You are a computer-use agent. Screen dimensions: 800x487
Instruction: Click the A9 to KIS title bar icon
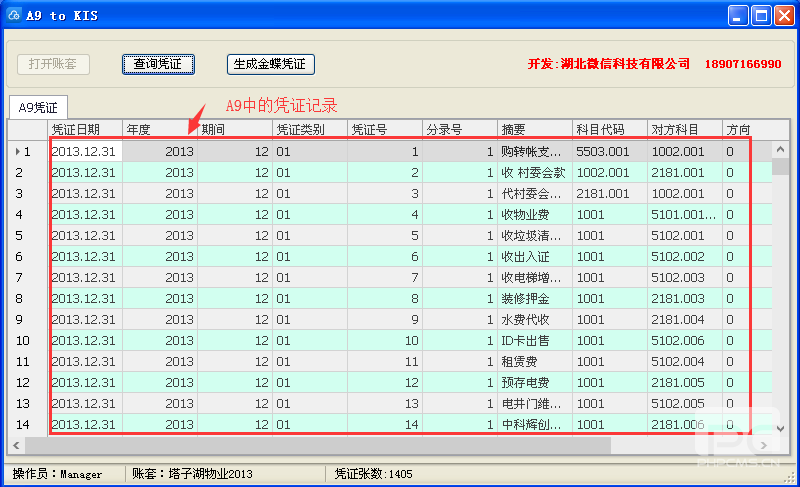14,15
